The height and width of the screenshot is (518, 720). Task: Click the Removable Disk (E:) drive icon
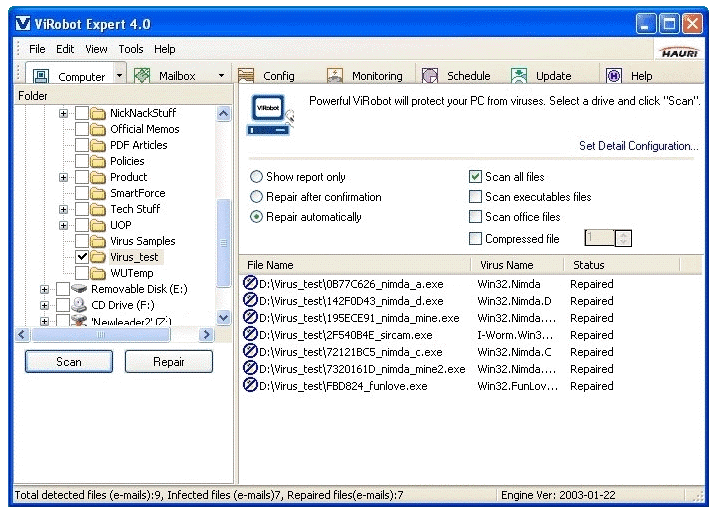[80, 289]
